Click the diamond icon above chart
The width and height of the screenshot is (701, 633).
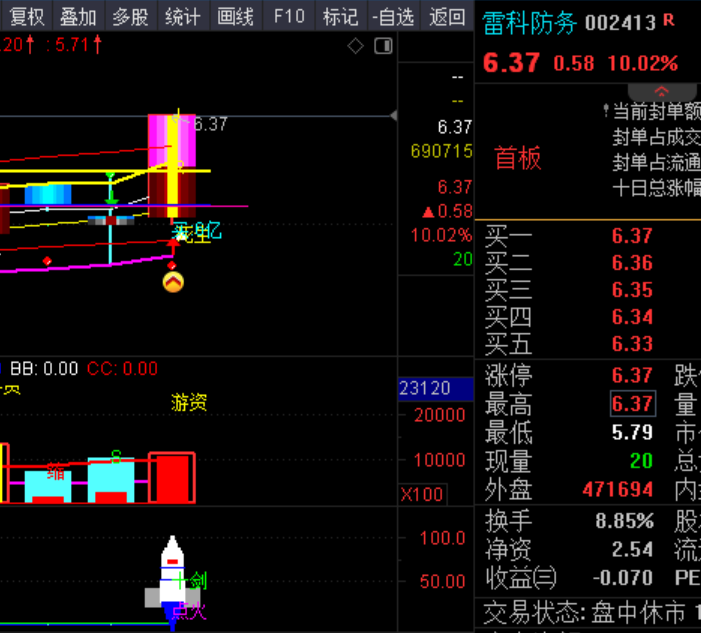355,46
